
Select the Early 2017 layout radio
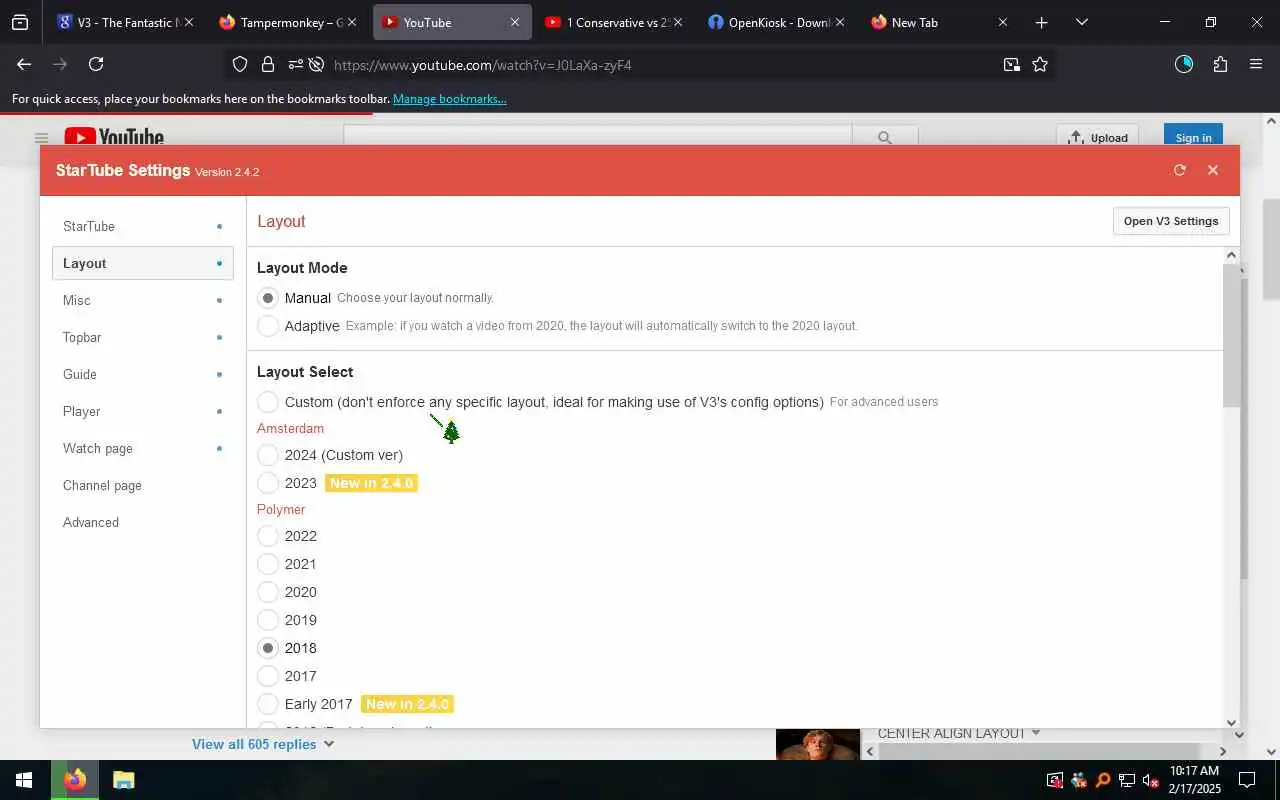tap(268, 704)
